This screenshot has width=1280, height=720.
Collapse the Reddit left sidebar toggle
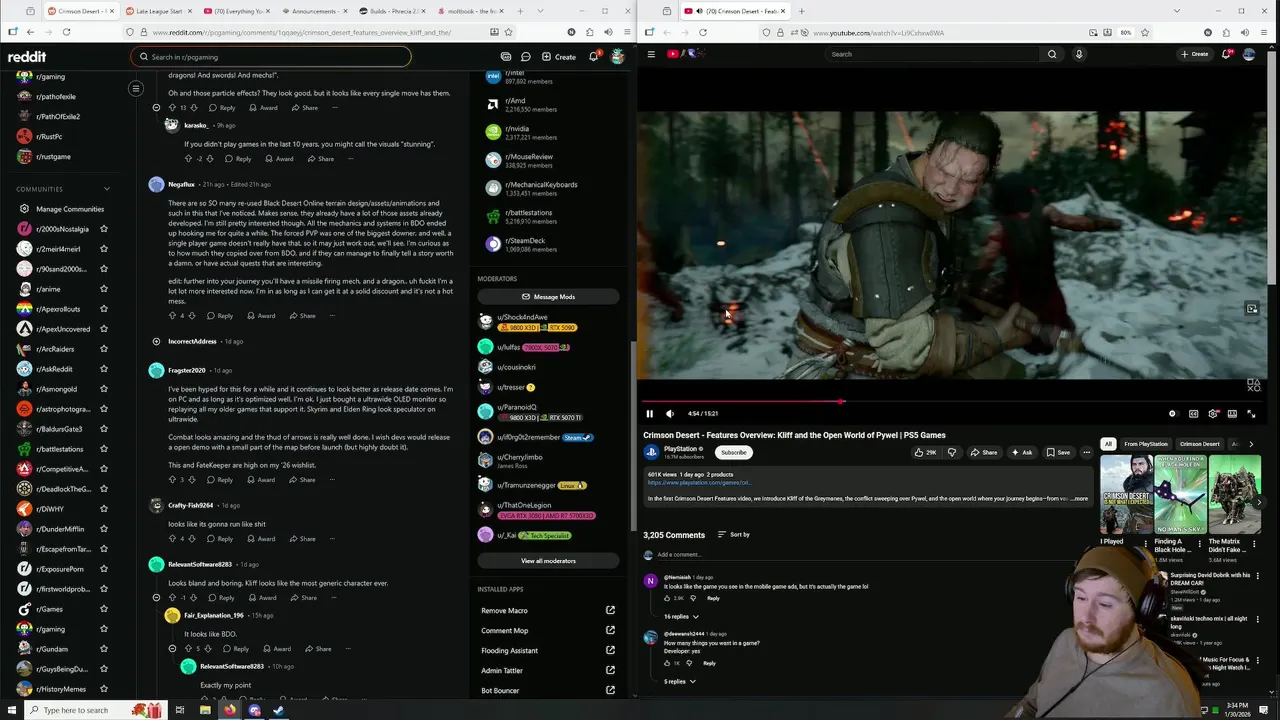pyautogui.click(x=136, y=89)
